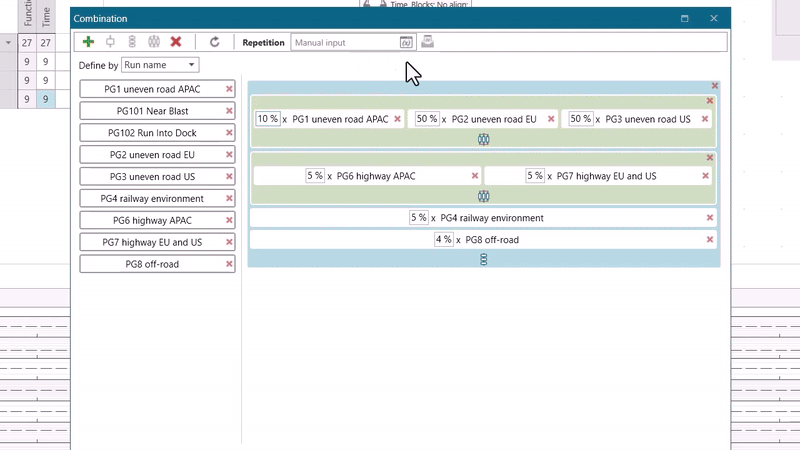The image size is (800, 450).
Task: Expand the dropdown arrow beside row 27
Action: (x=9, y=43)
